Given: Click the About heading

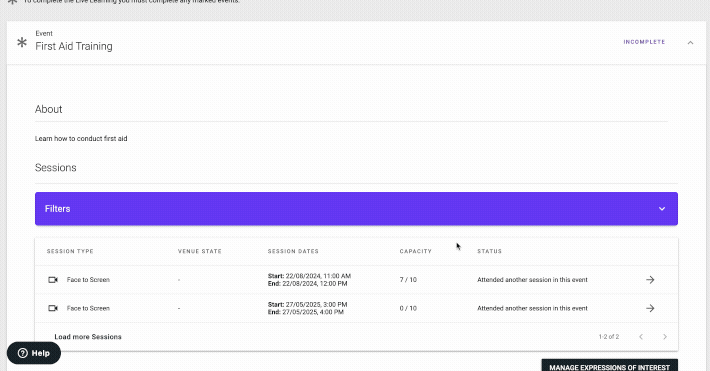Looking at the screenshot, I should coord(48,109).
